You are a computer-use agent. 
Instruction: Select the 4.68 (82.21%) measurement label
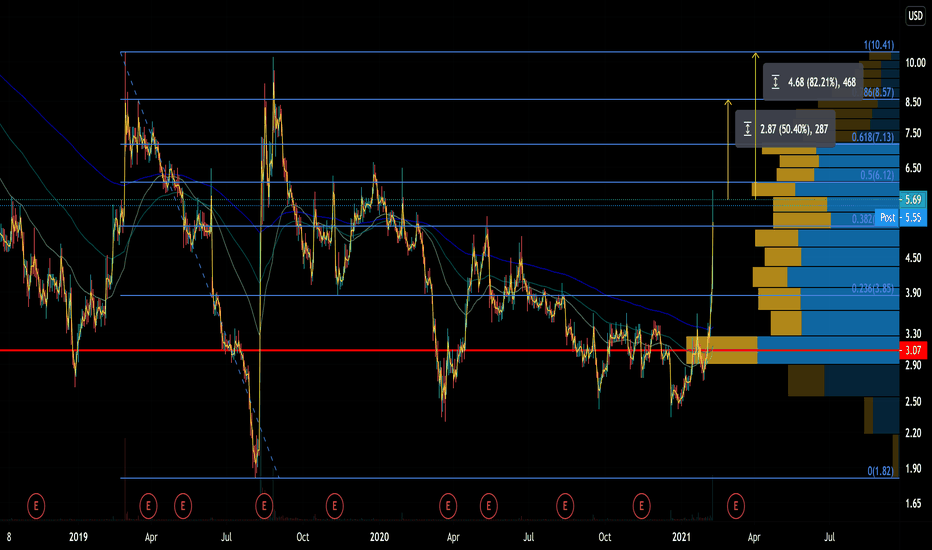[813, 81]
